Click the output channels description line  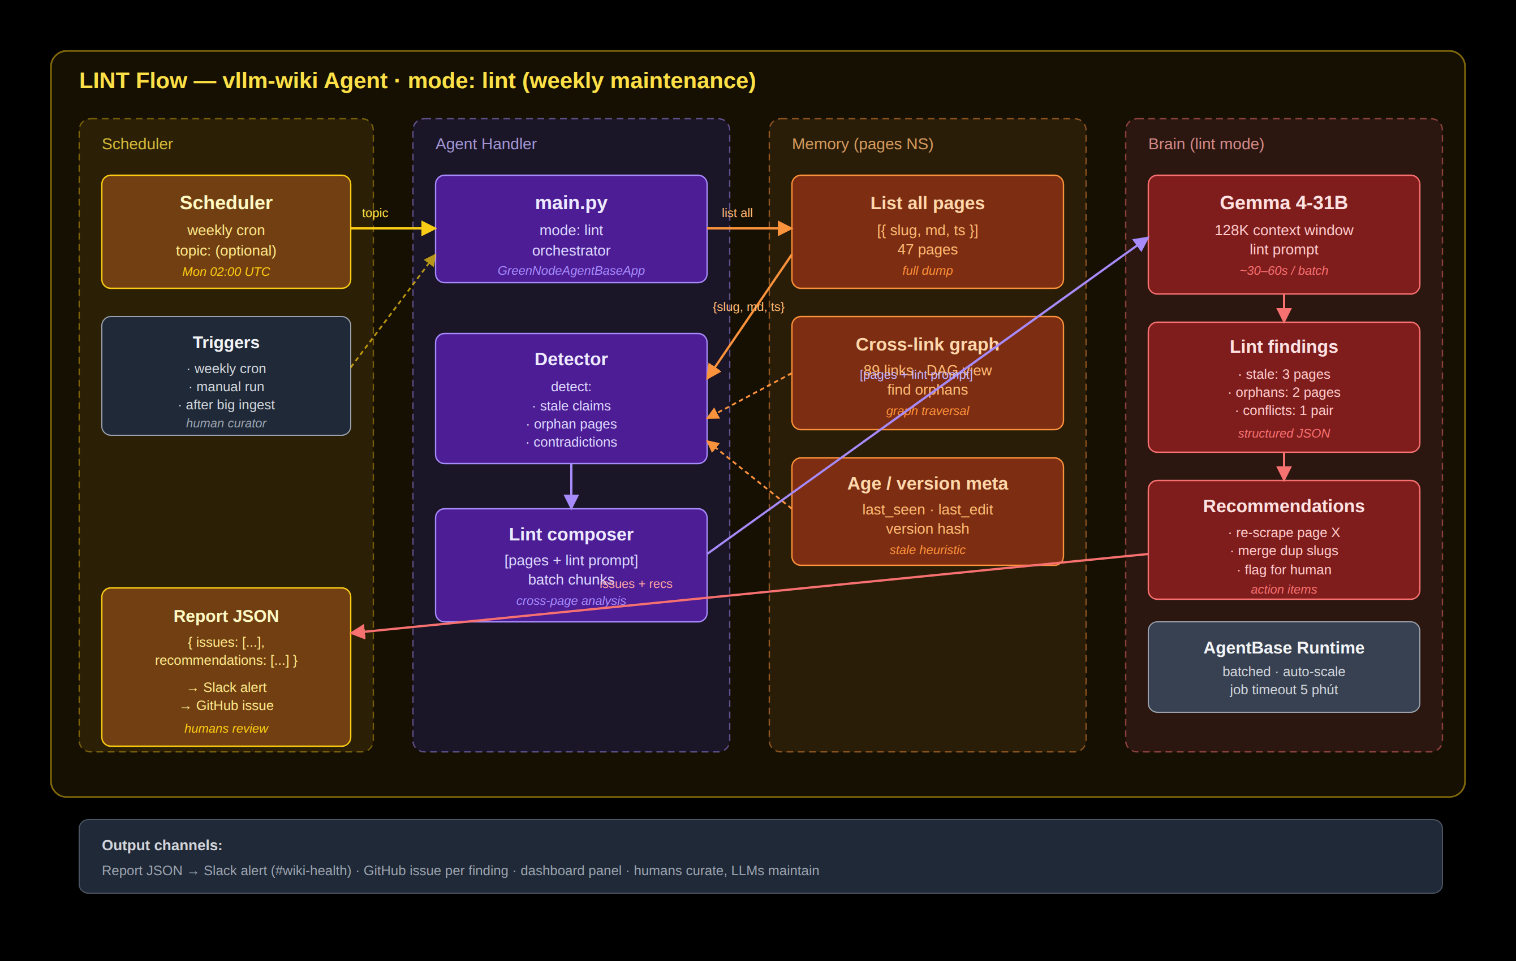[x=460, y=871]
